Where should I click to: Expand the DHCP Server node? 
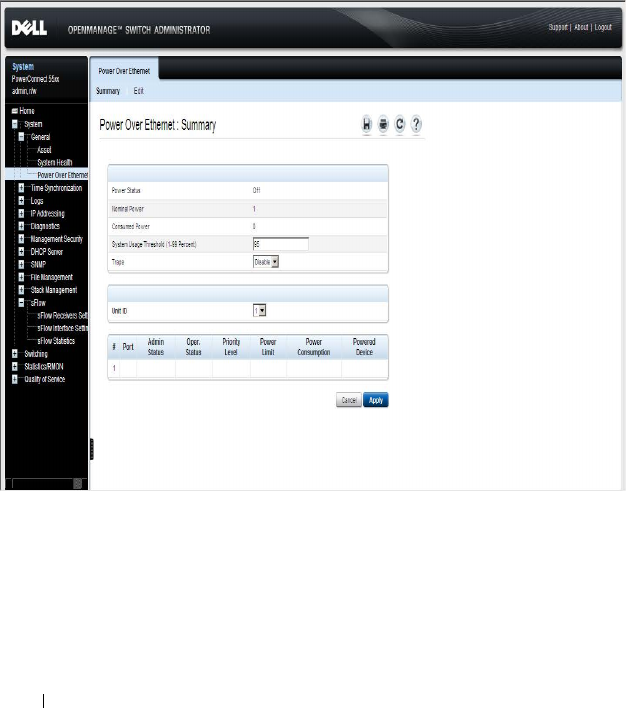pyautogui.click(x=21, y=252)
